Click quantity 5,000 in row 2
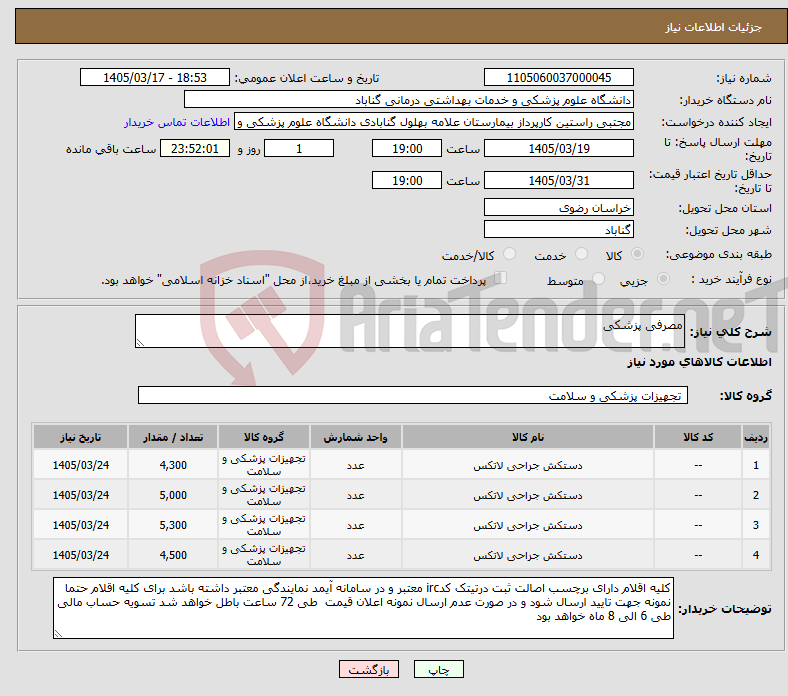 tap(173, 495)
